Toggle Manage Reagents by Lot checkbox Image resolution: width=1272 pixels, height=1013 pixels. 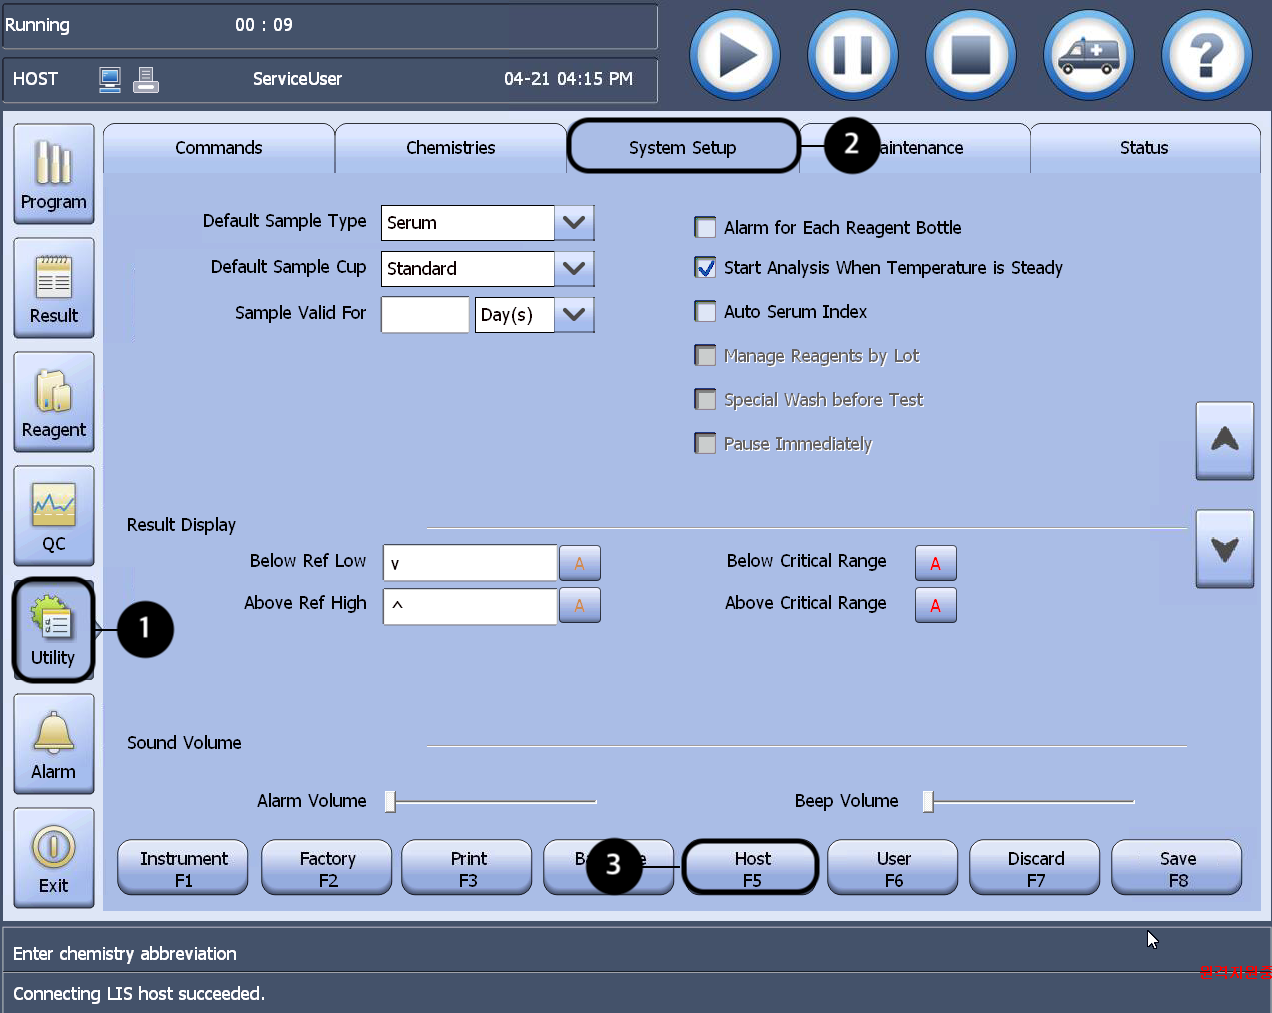coord(706,355)
